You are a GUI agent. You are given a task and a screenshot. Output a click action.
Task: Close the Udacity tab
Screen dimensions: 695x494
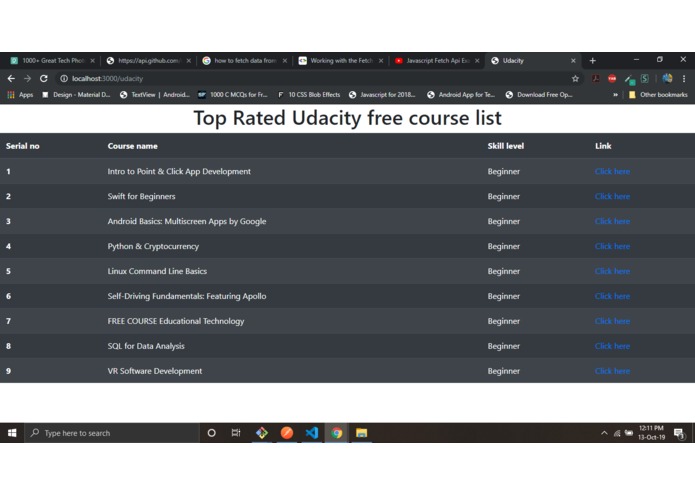[573, 61]
